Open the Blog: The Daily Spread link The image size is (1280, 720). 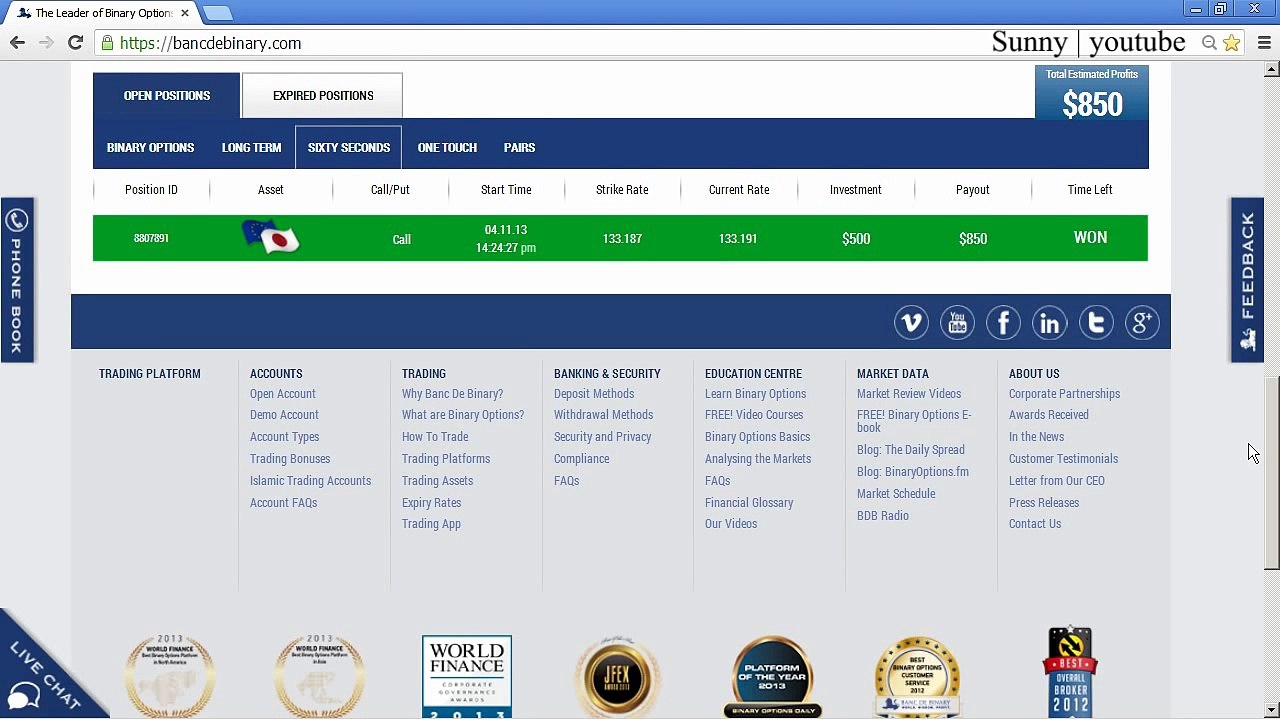pyautogui.click(x=911, y=450)
